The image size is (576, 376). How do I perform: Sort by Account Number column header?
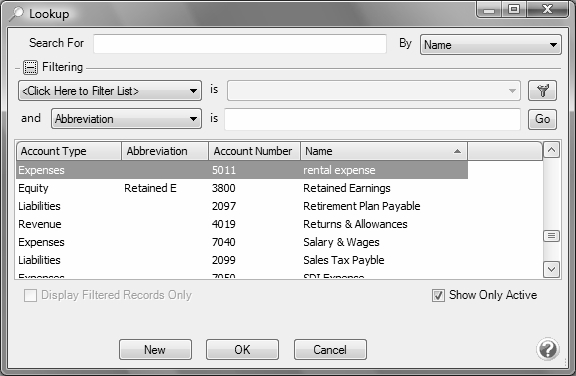(255, 151)
